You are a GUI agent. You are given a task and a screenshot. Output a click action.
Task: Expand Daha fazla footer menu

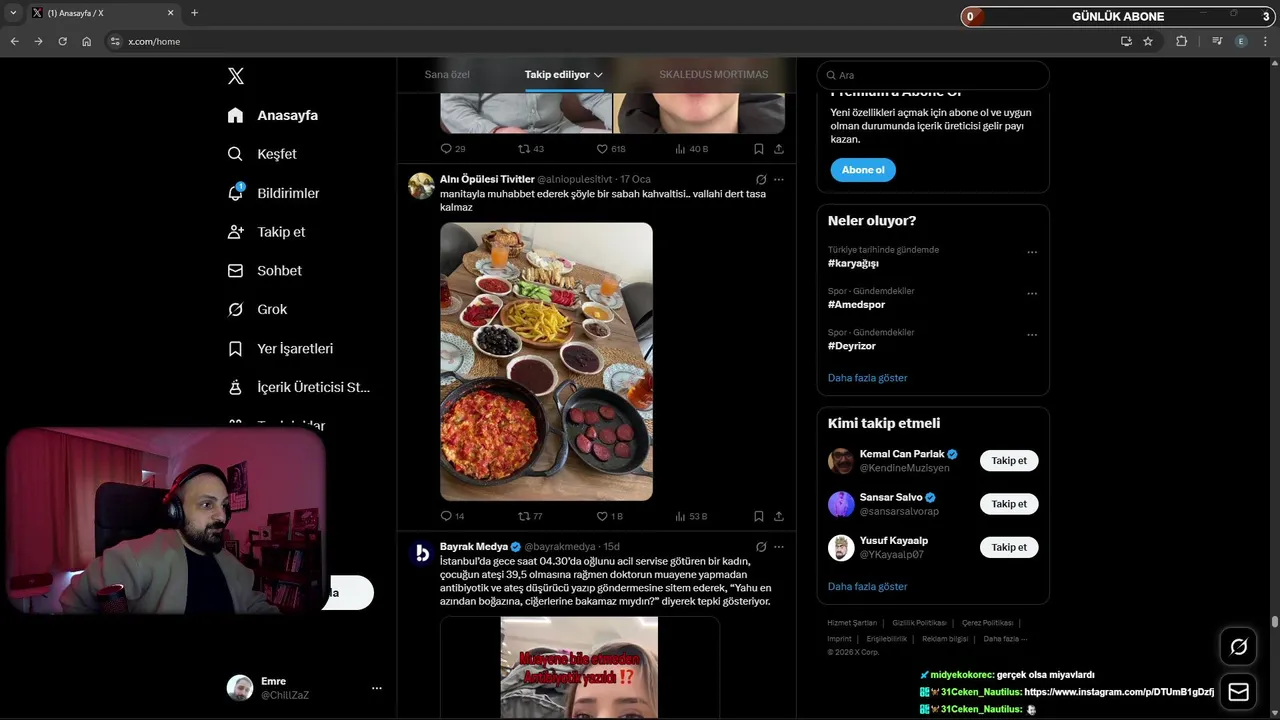1005,639
